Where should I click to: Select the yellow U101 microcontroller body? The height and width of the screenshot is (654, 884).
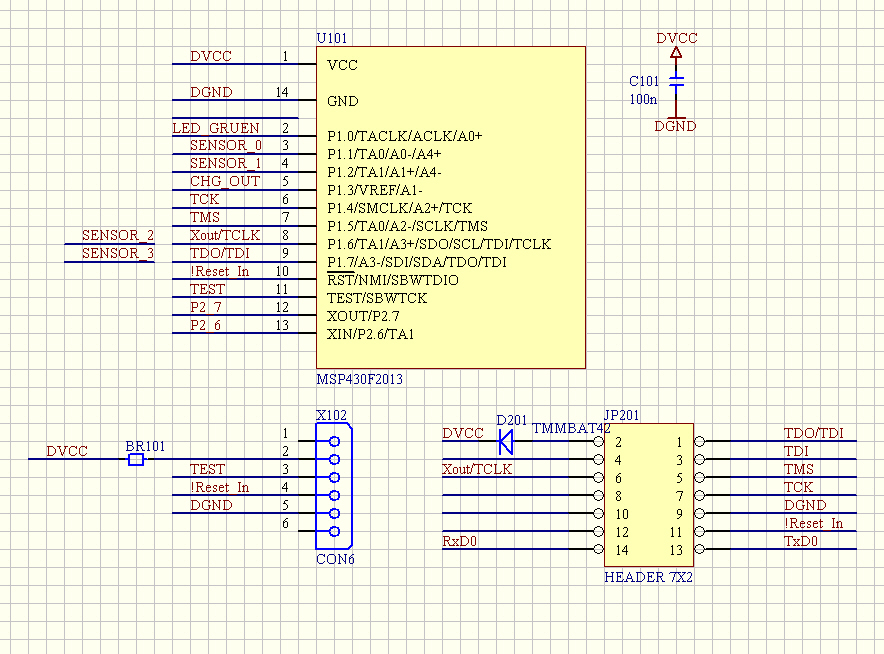click(451, 207)
